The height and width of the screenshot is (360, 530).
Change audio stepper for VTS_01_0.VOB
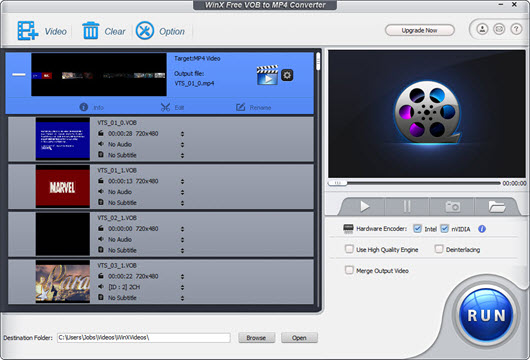tap(182, 145)
